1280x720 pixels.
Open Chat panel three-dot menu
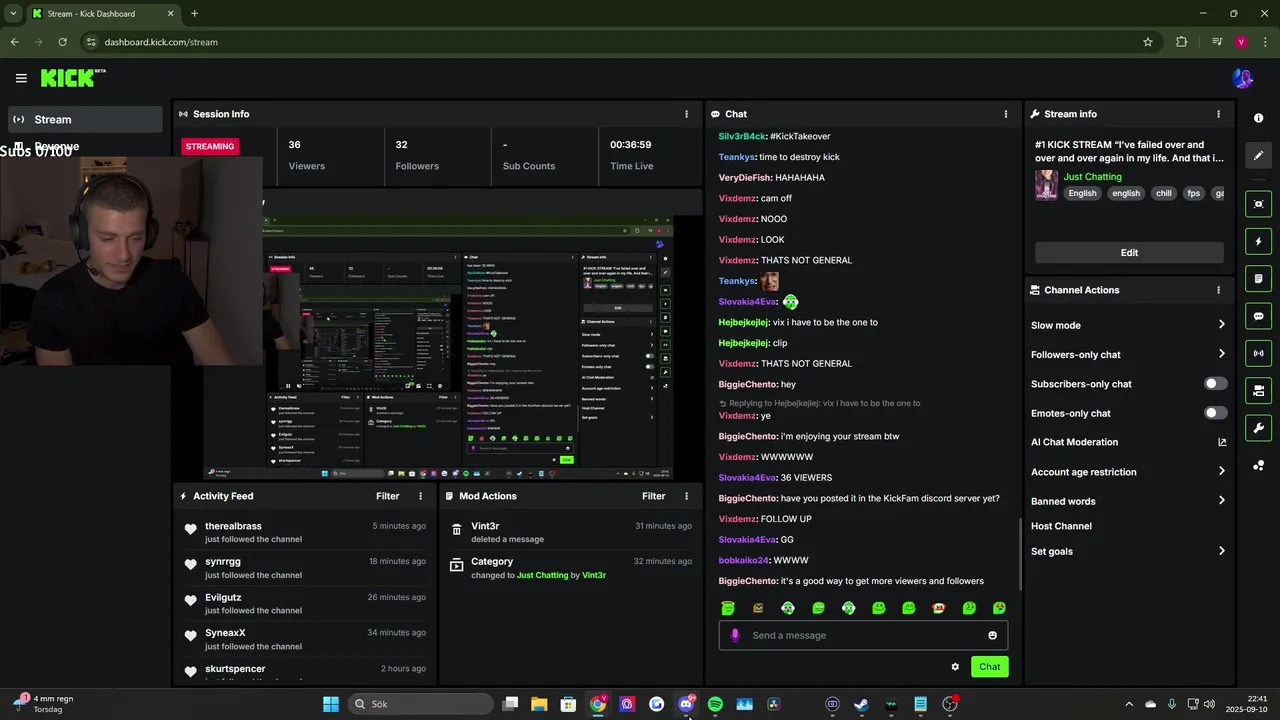[1006, 114]
